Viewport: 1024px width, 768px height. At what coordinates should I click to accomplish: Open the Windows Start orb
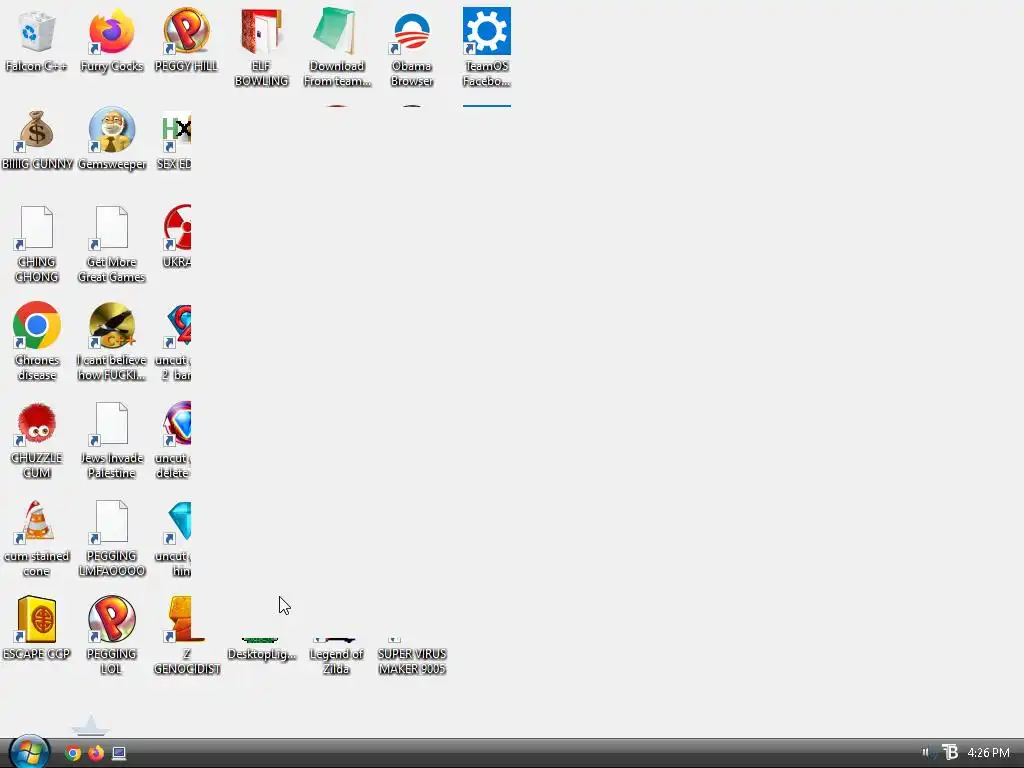[29, 752]
